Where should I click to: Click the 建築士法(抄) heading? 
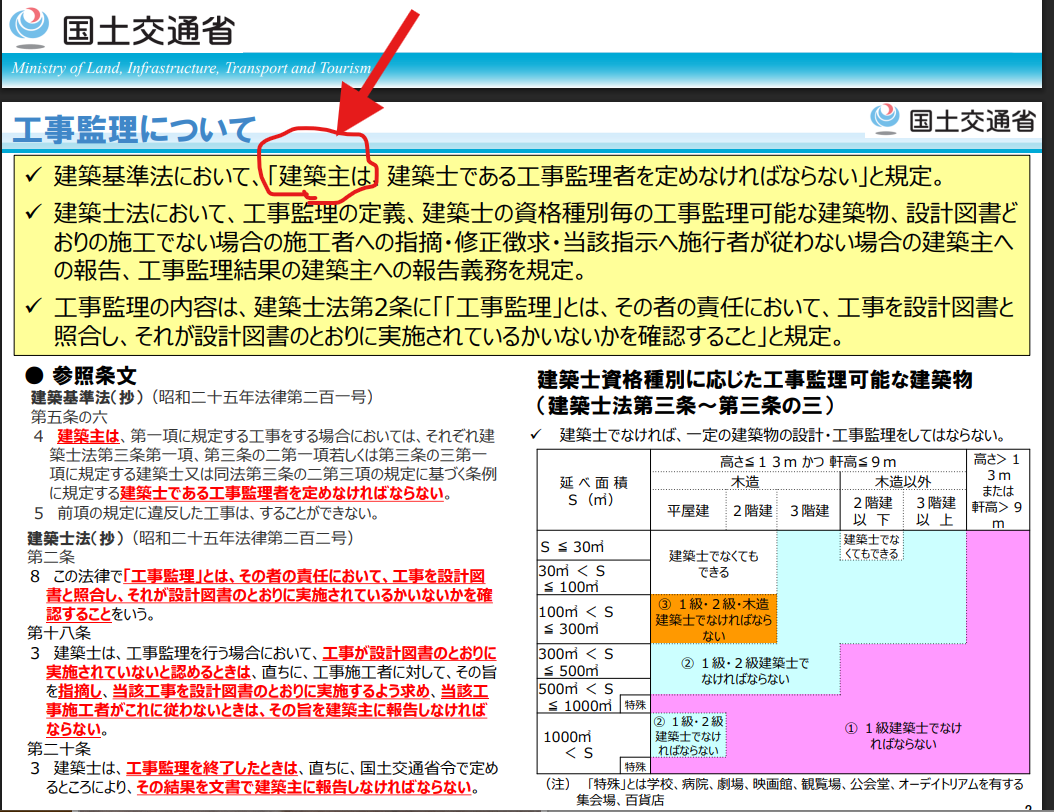click(x=80, y=537)
